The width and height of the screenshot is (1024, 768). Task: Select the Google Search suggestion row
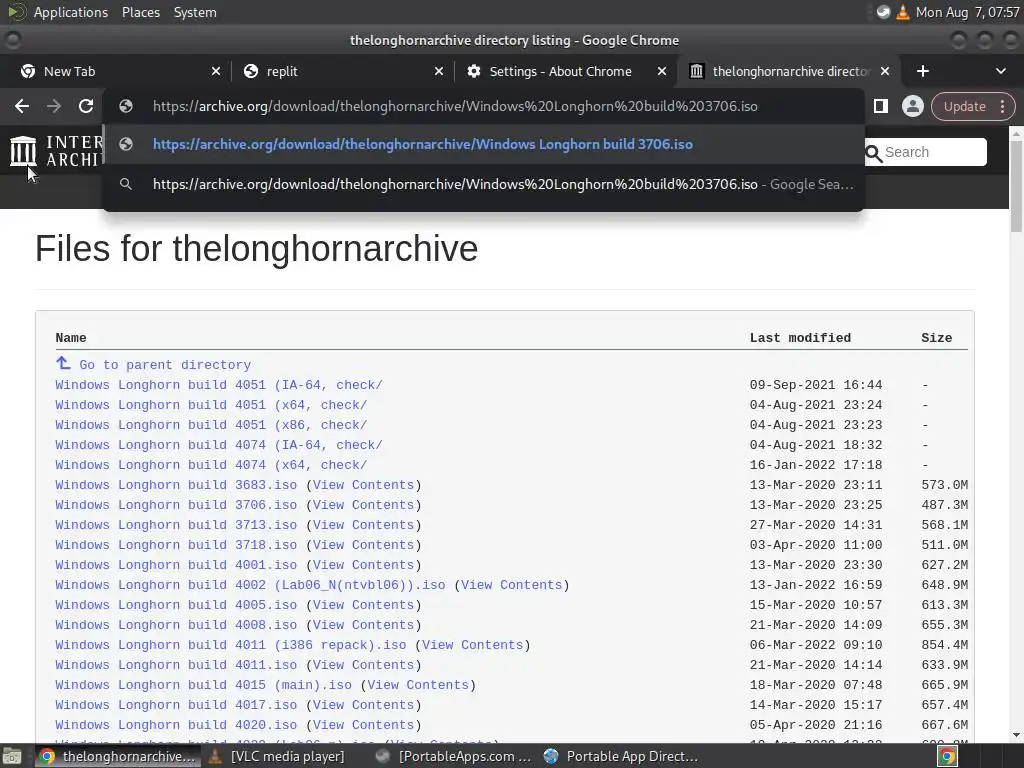[483, 184]
